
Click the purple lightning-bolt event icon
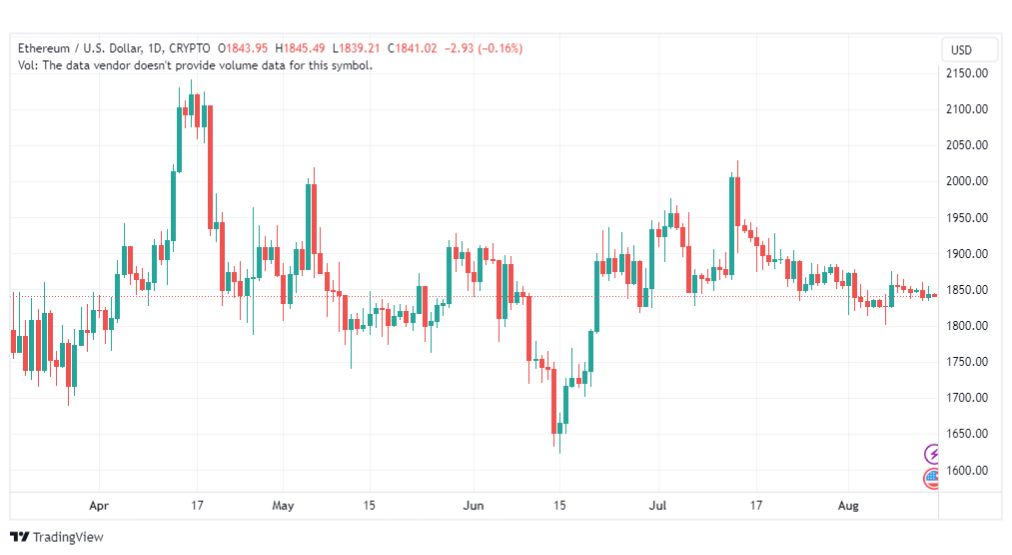click(932, 454)
